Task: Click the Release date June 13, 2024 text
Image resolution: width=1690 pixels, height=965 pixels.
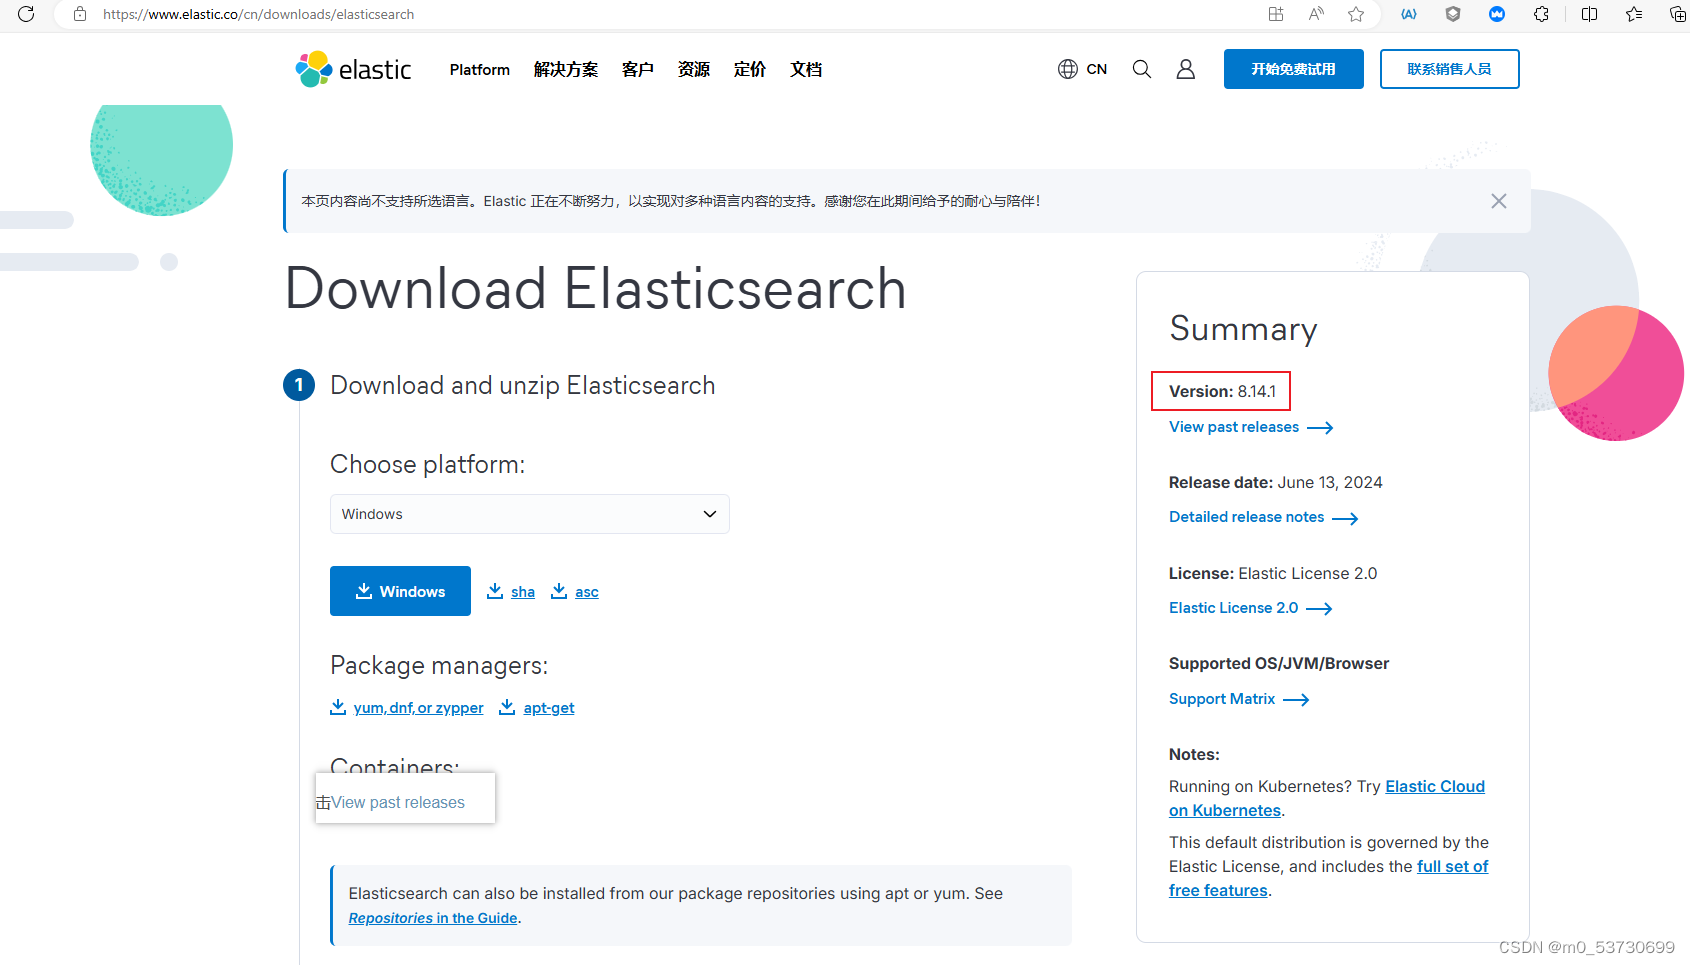Action: (x=1276, y=482)
